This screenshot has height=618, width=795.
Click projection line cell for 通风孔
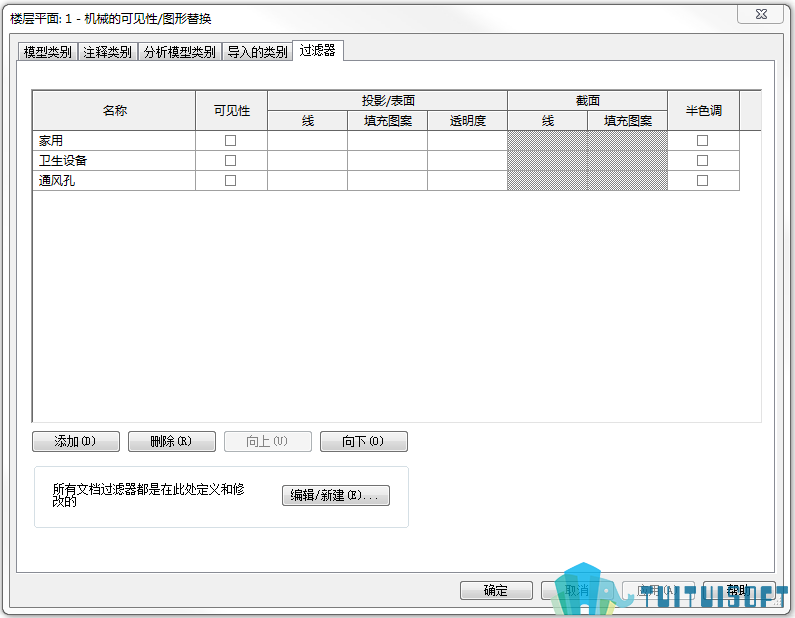click(308, 180)
